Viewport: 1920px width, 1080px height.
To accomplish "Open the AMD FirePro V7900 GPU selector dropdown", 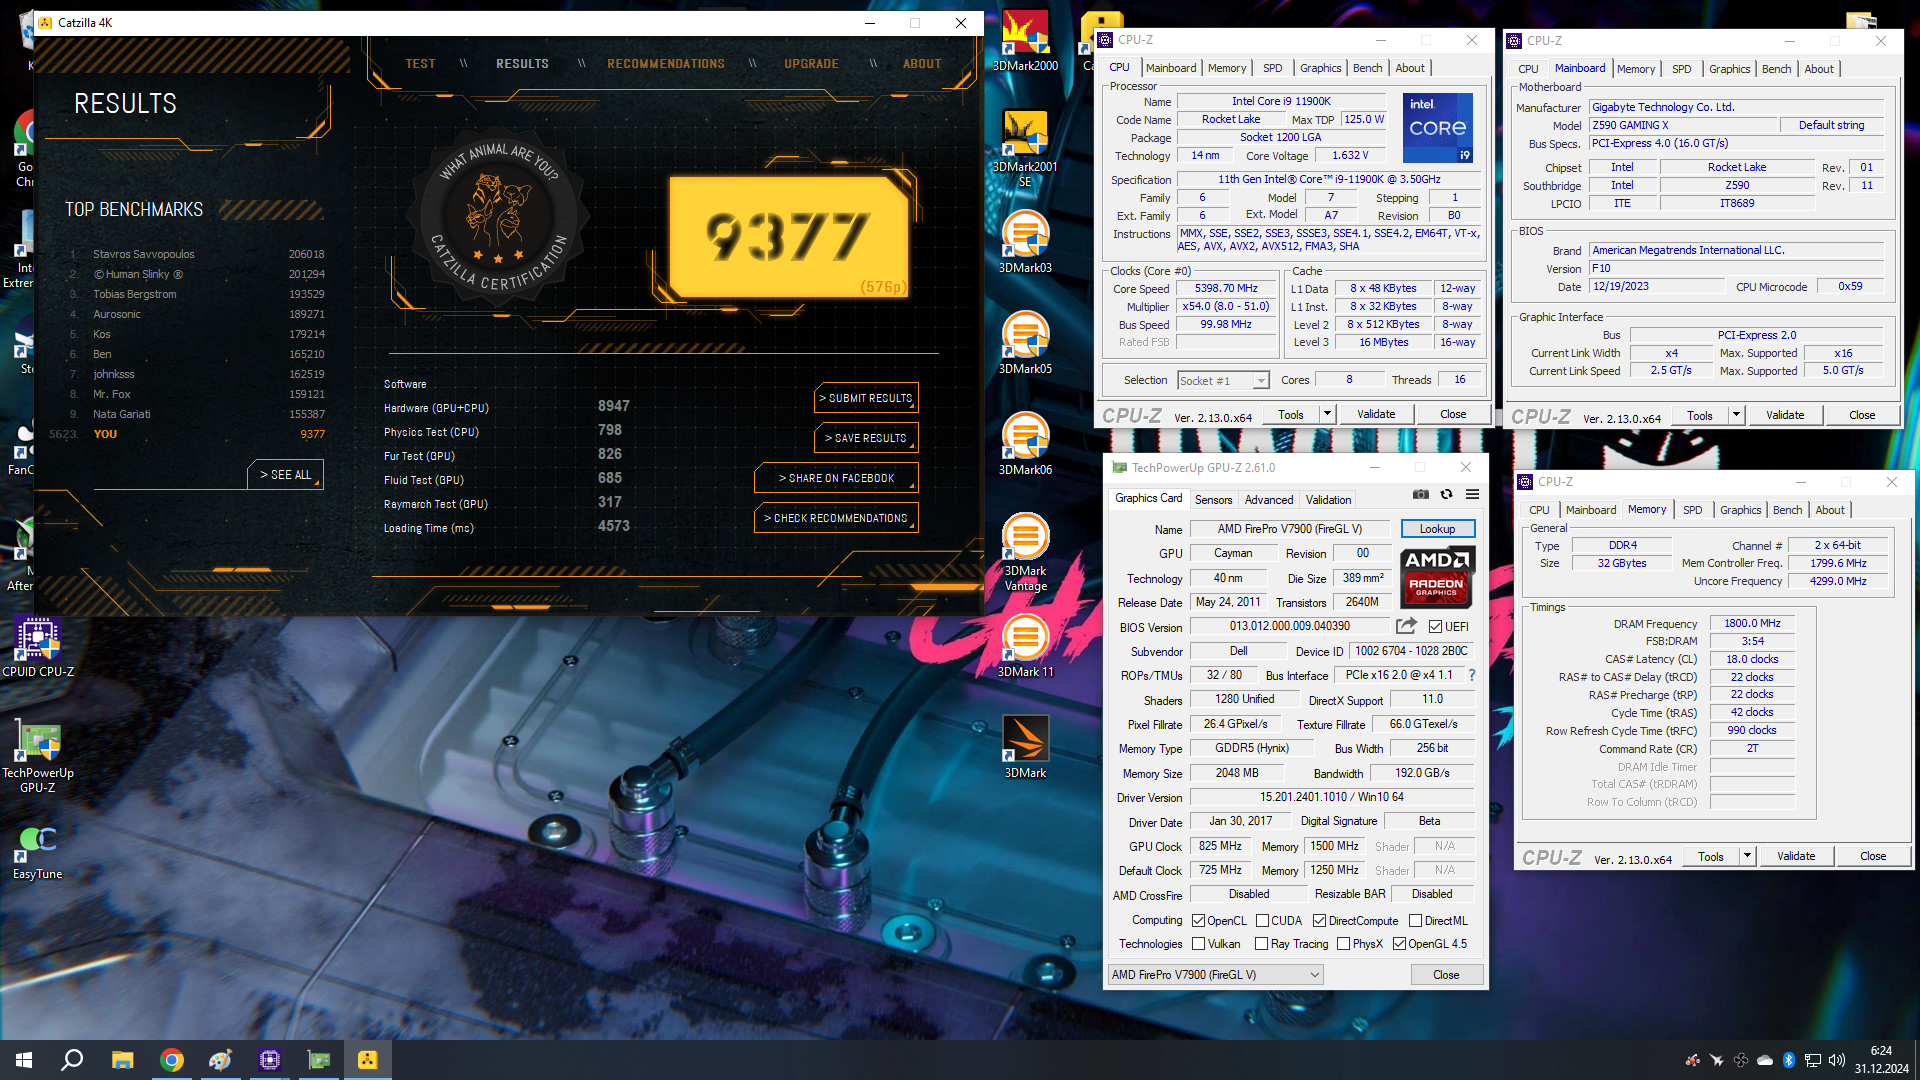I will [1216, 975].
